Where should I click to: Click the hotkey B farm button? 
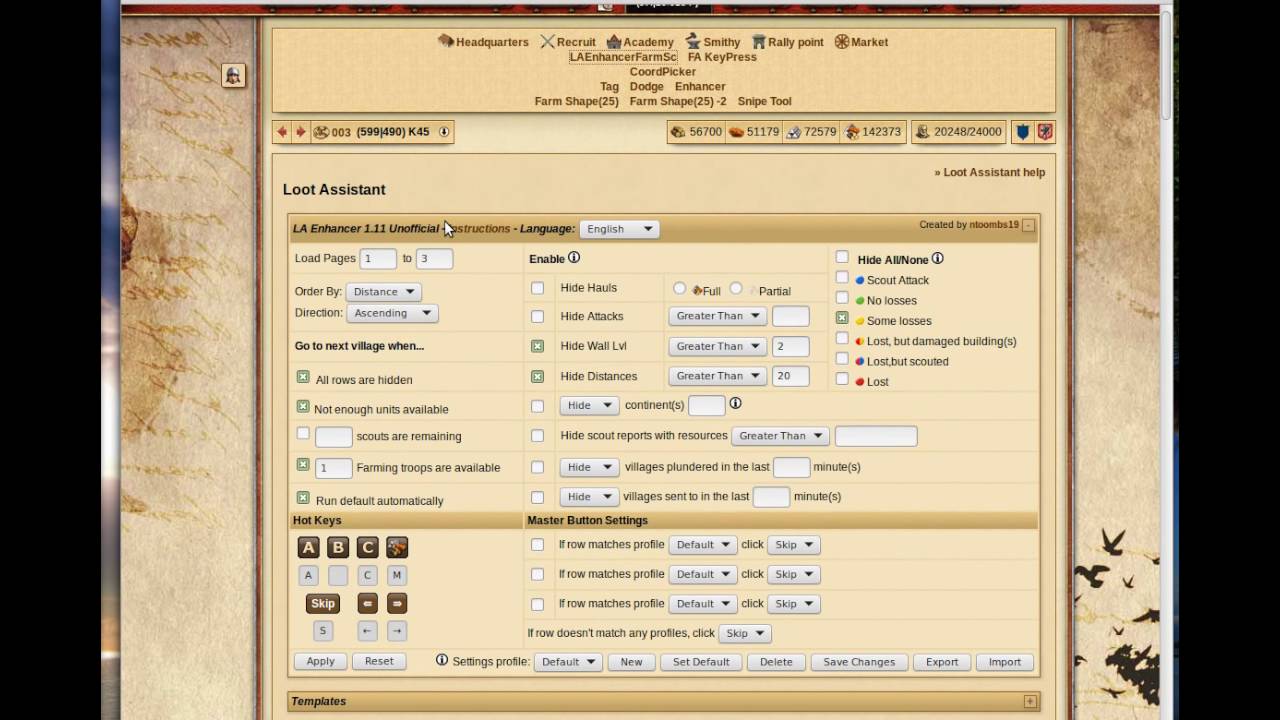pos(338,547)
